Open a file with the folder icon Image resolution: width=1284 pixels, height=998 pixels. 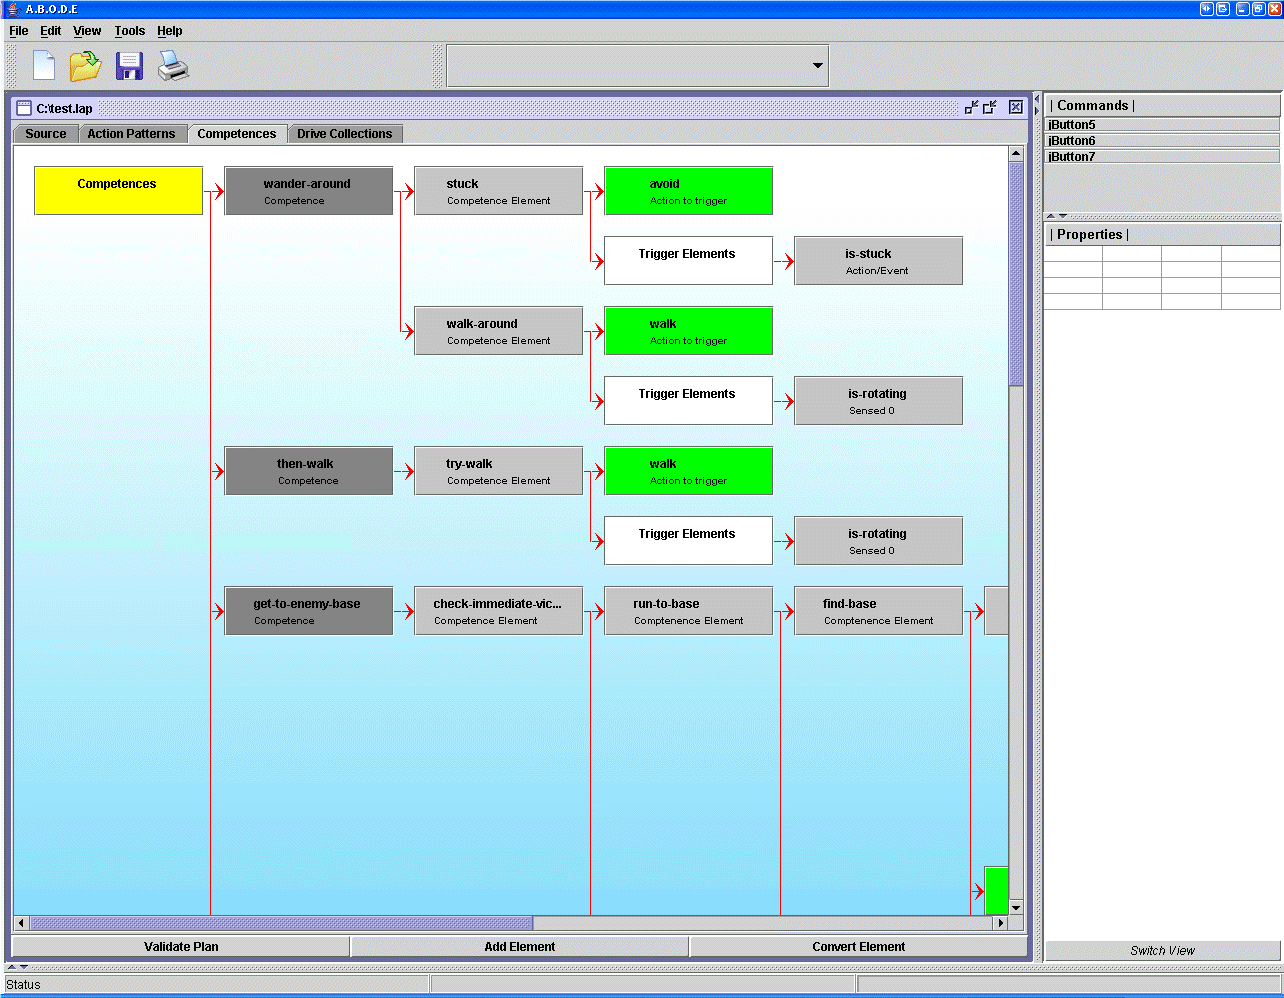click(86, 66)
